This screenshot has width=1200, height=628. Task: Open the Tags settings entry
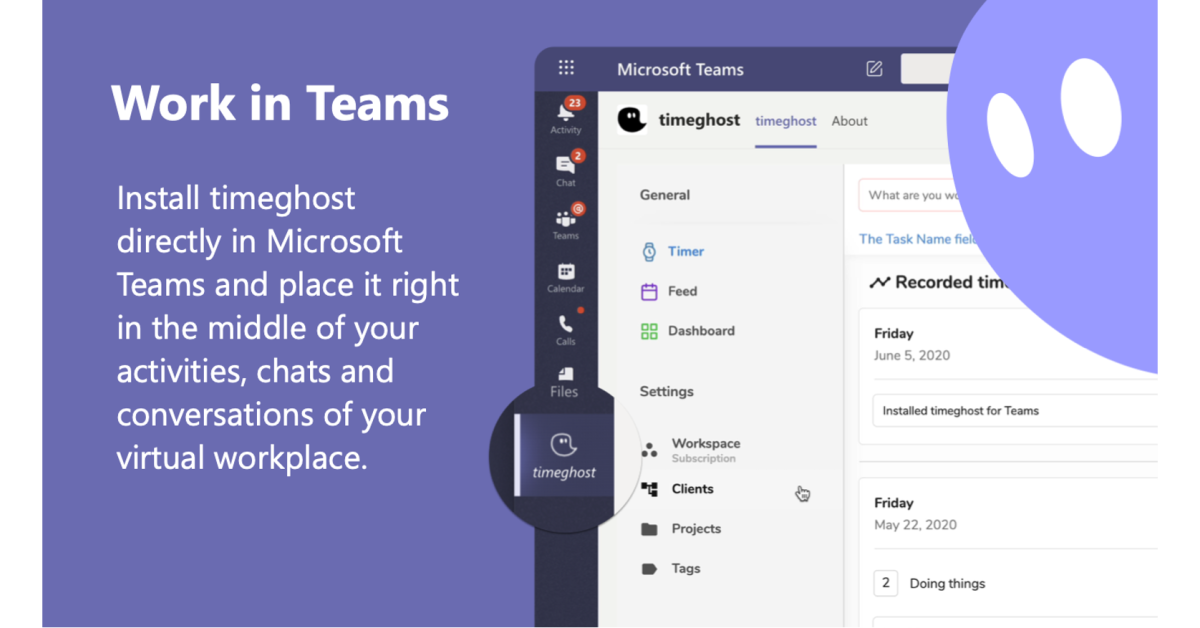[x=685, y=569]
